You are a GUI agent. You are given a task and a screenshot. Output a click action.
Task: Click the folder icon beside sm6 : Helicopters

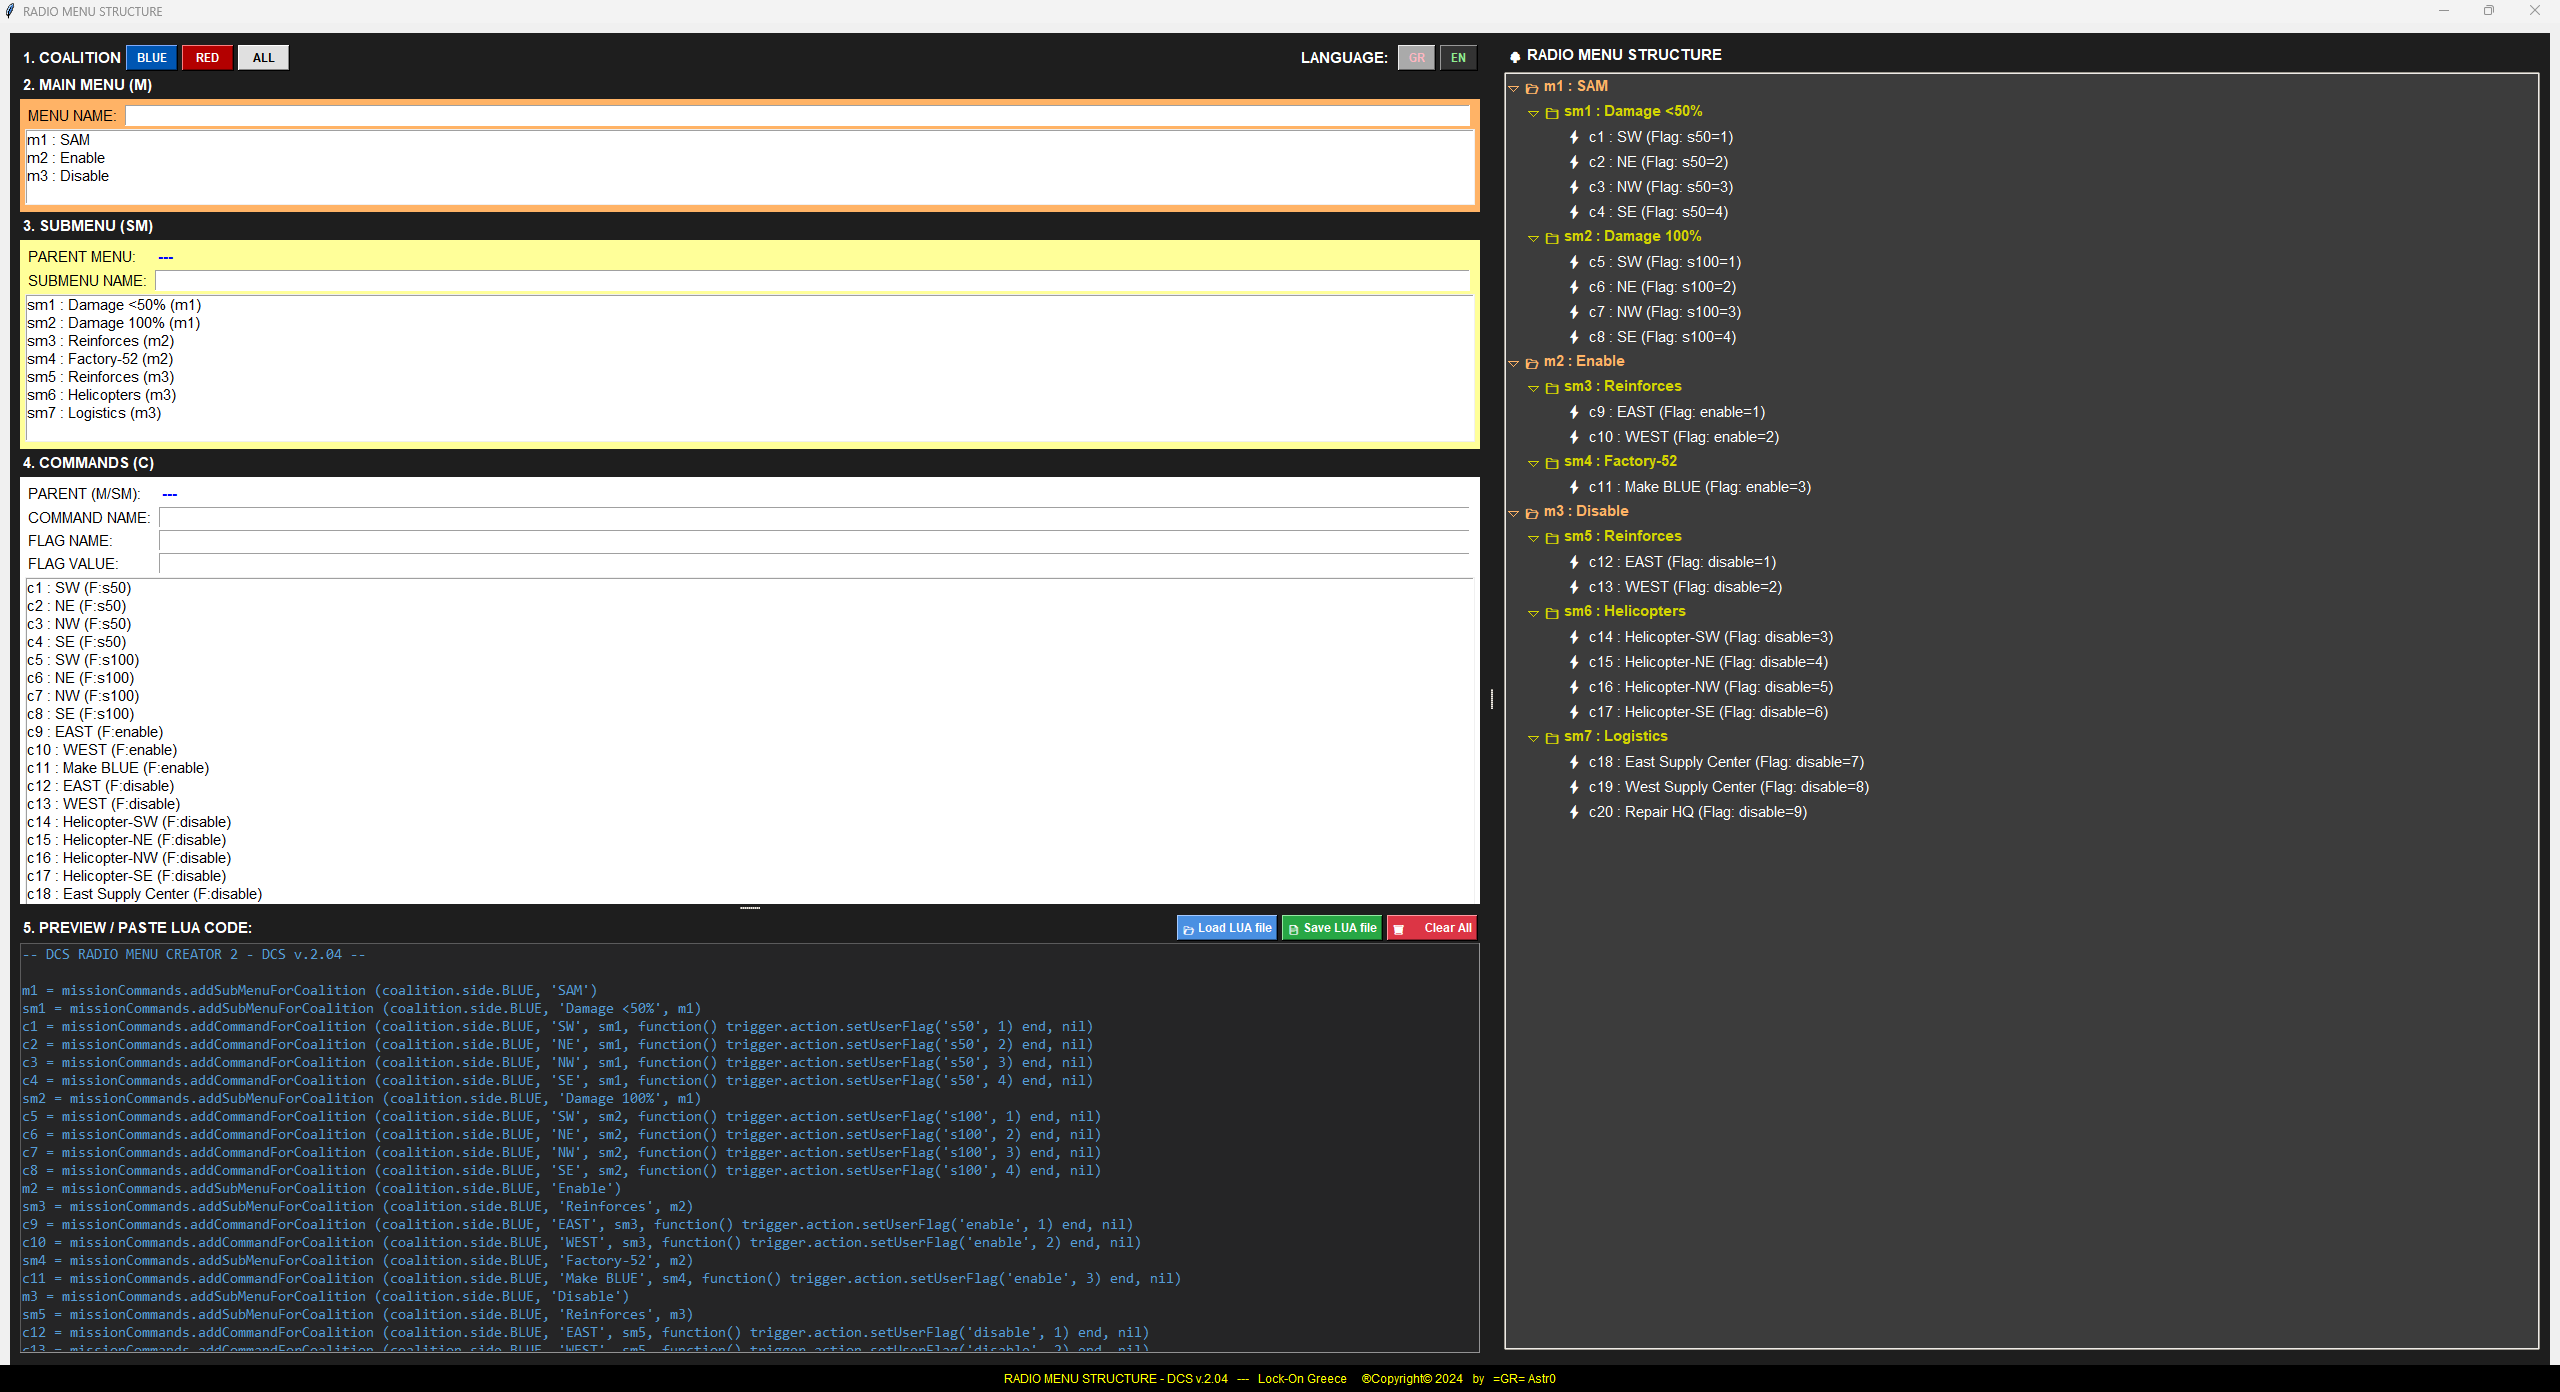[1551, 611]
